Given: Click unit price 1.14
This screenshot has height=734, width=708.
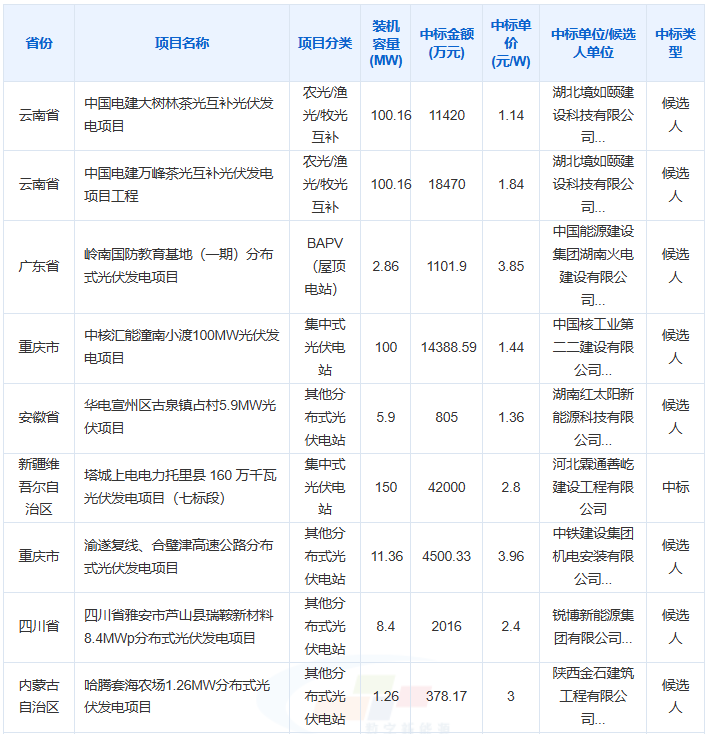Looking at the screenshot, I should click(x=511, y=115).
